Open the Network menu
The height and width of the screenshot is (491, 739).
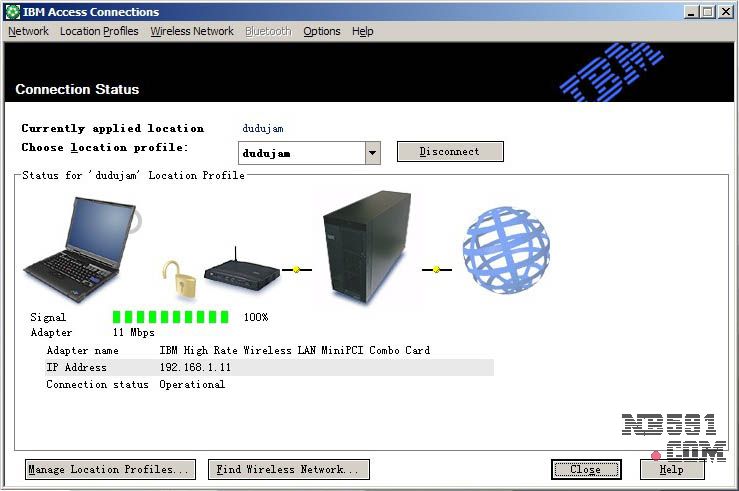(x=28, y=31)
